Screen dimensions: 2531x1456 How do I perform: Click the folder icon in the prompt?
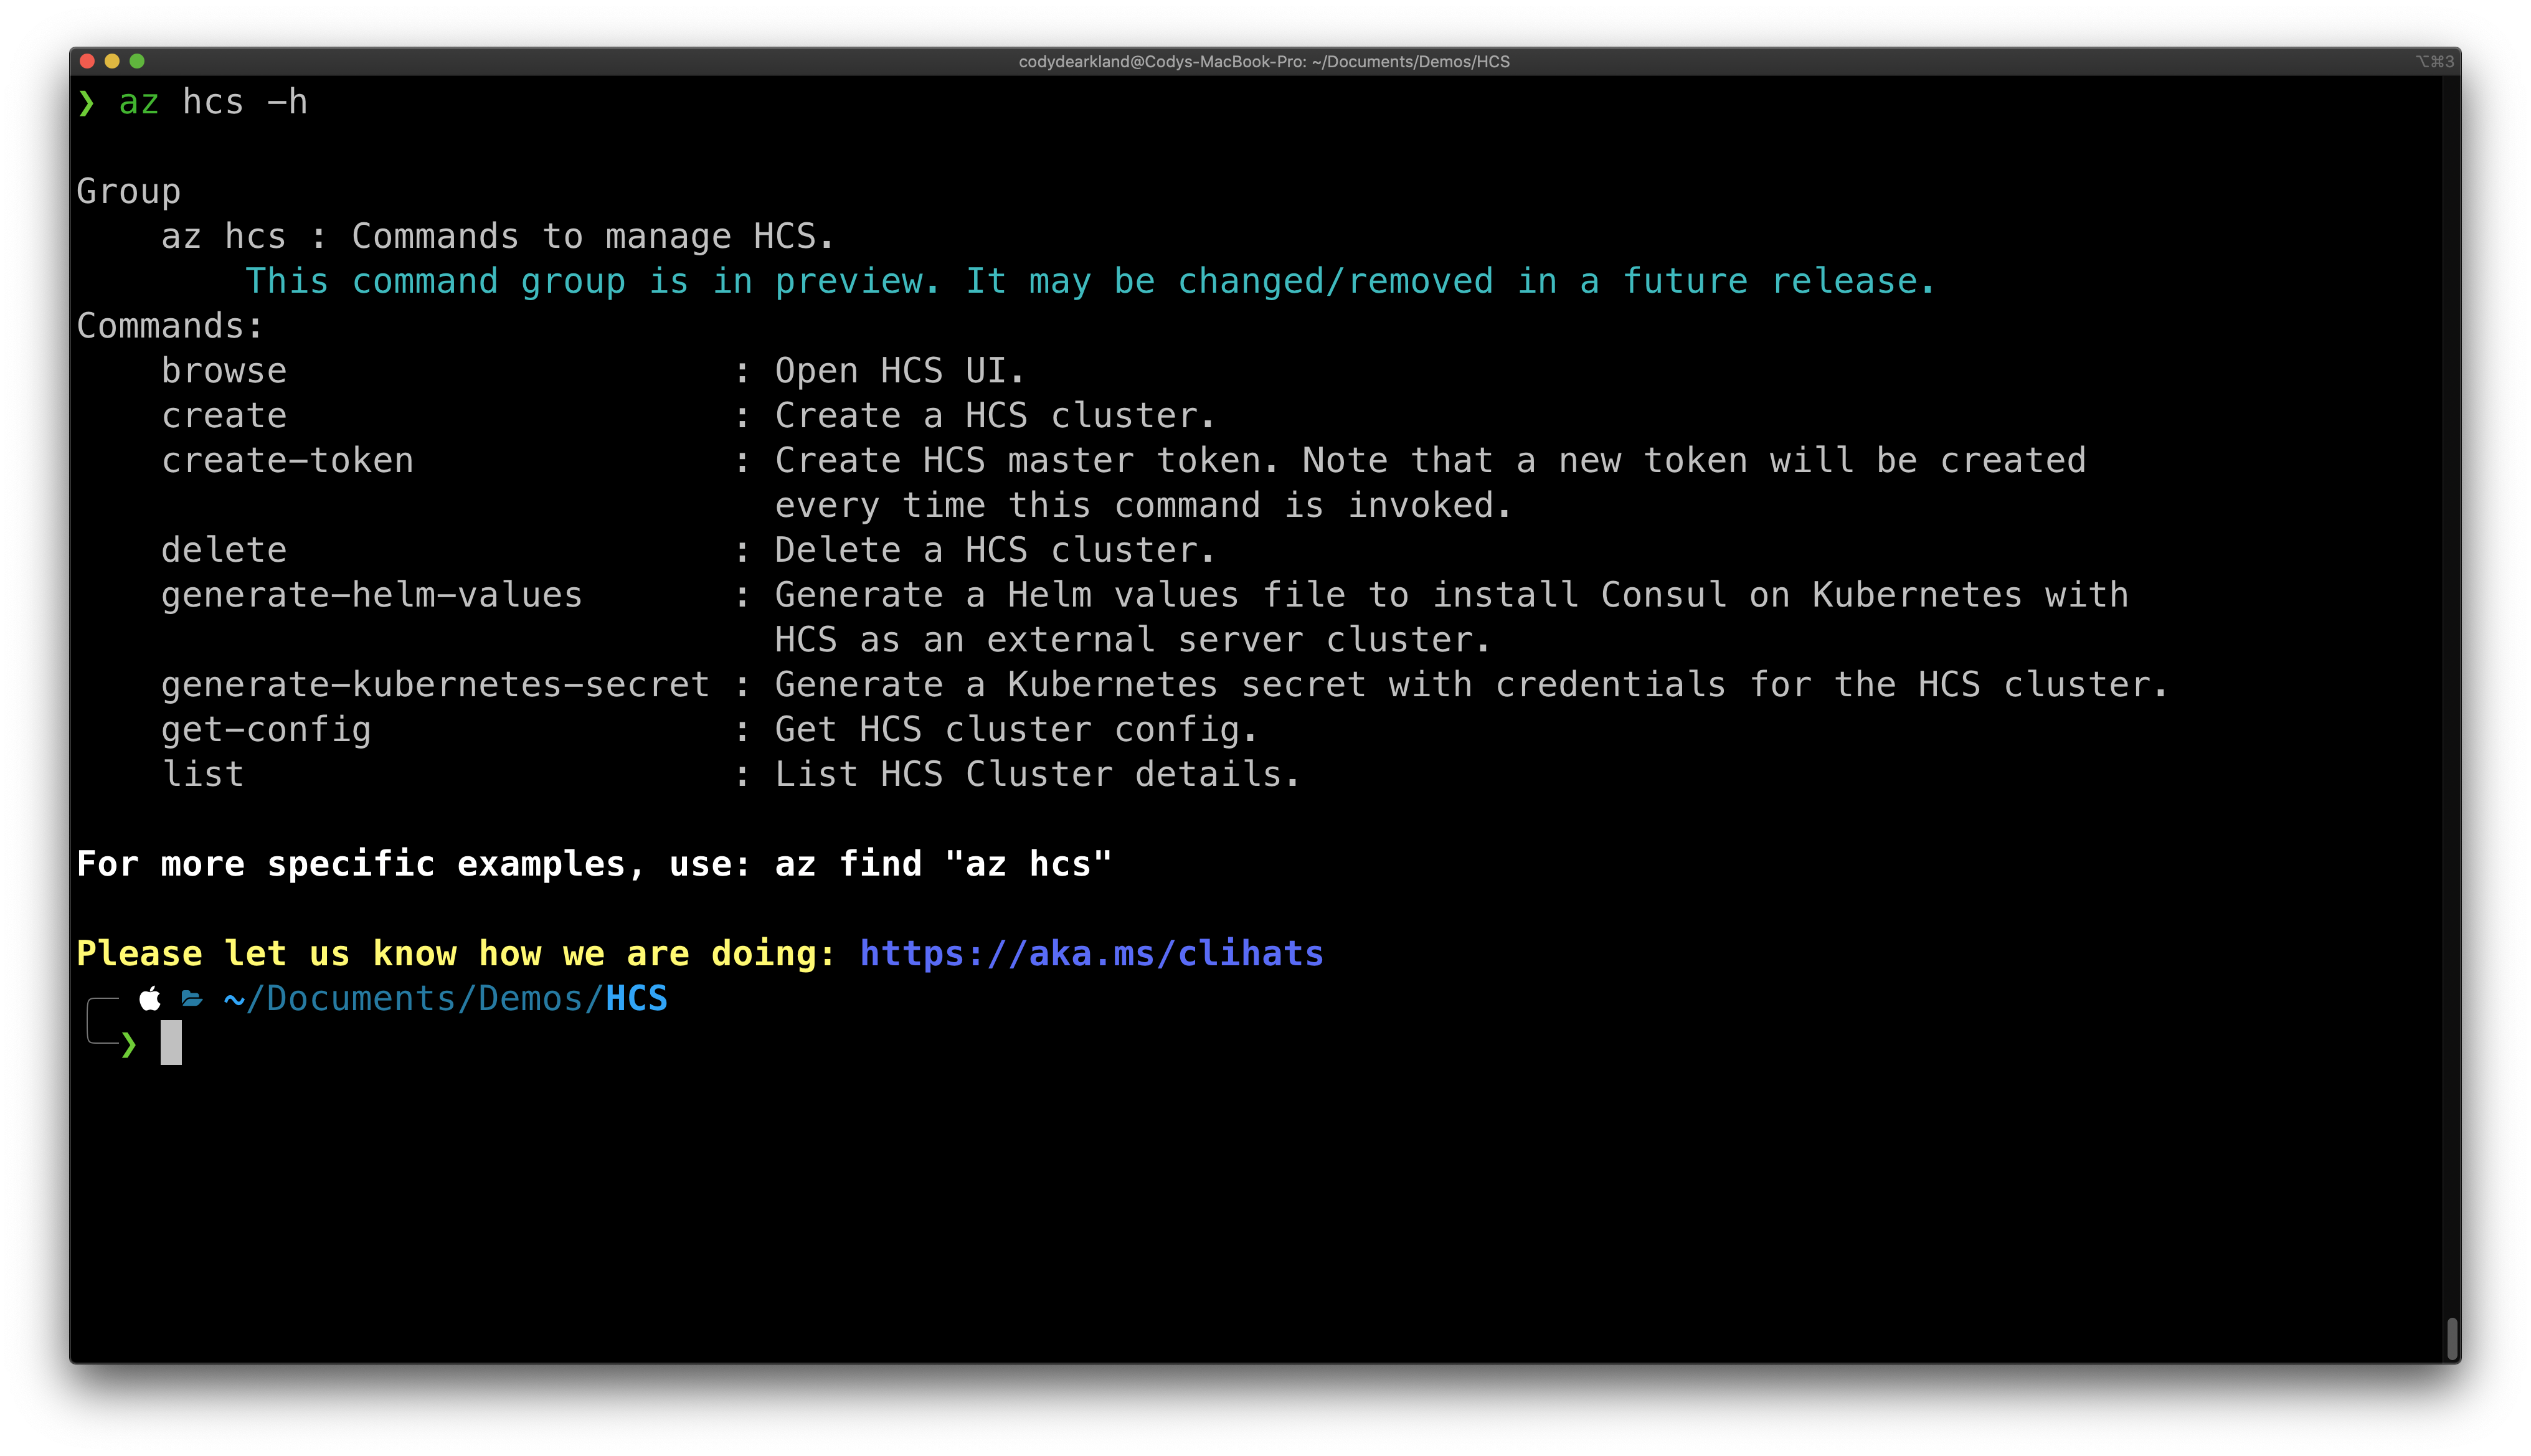tap(192, 998)
